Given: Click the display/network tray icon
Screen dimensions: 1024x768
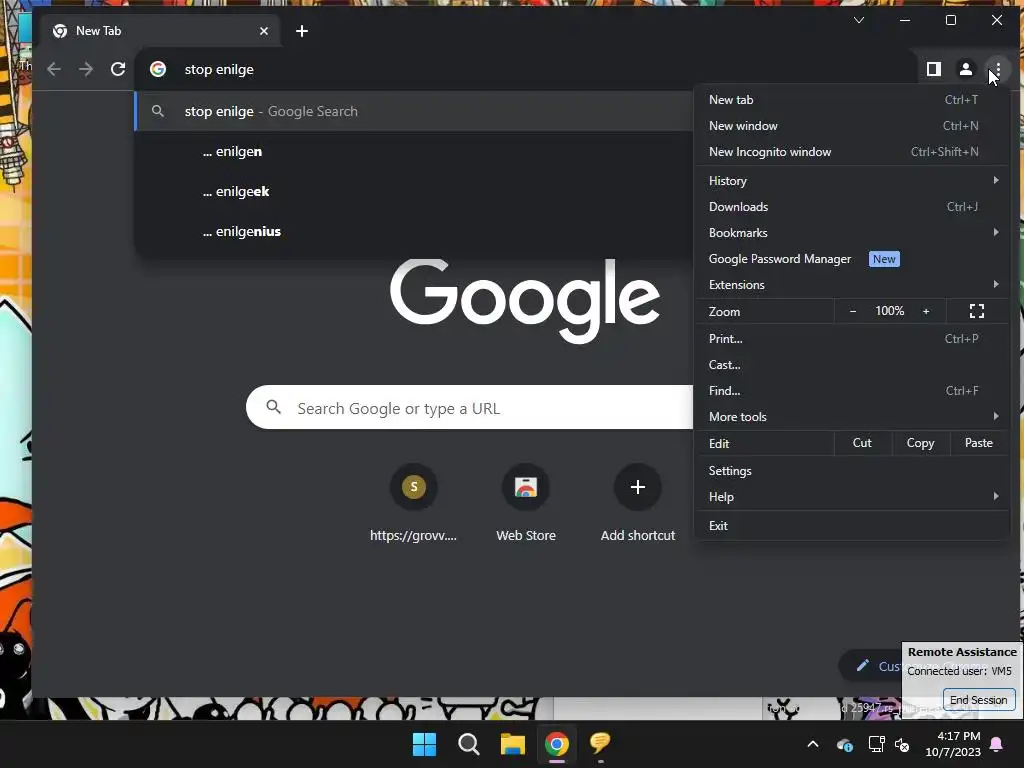Looking at the screenshot, I should coord(876,744).
